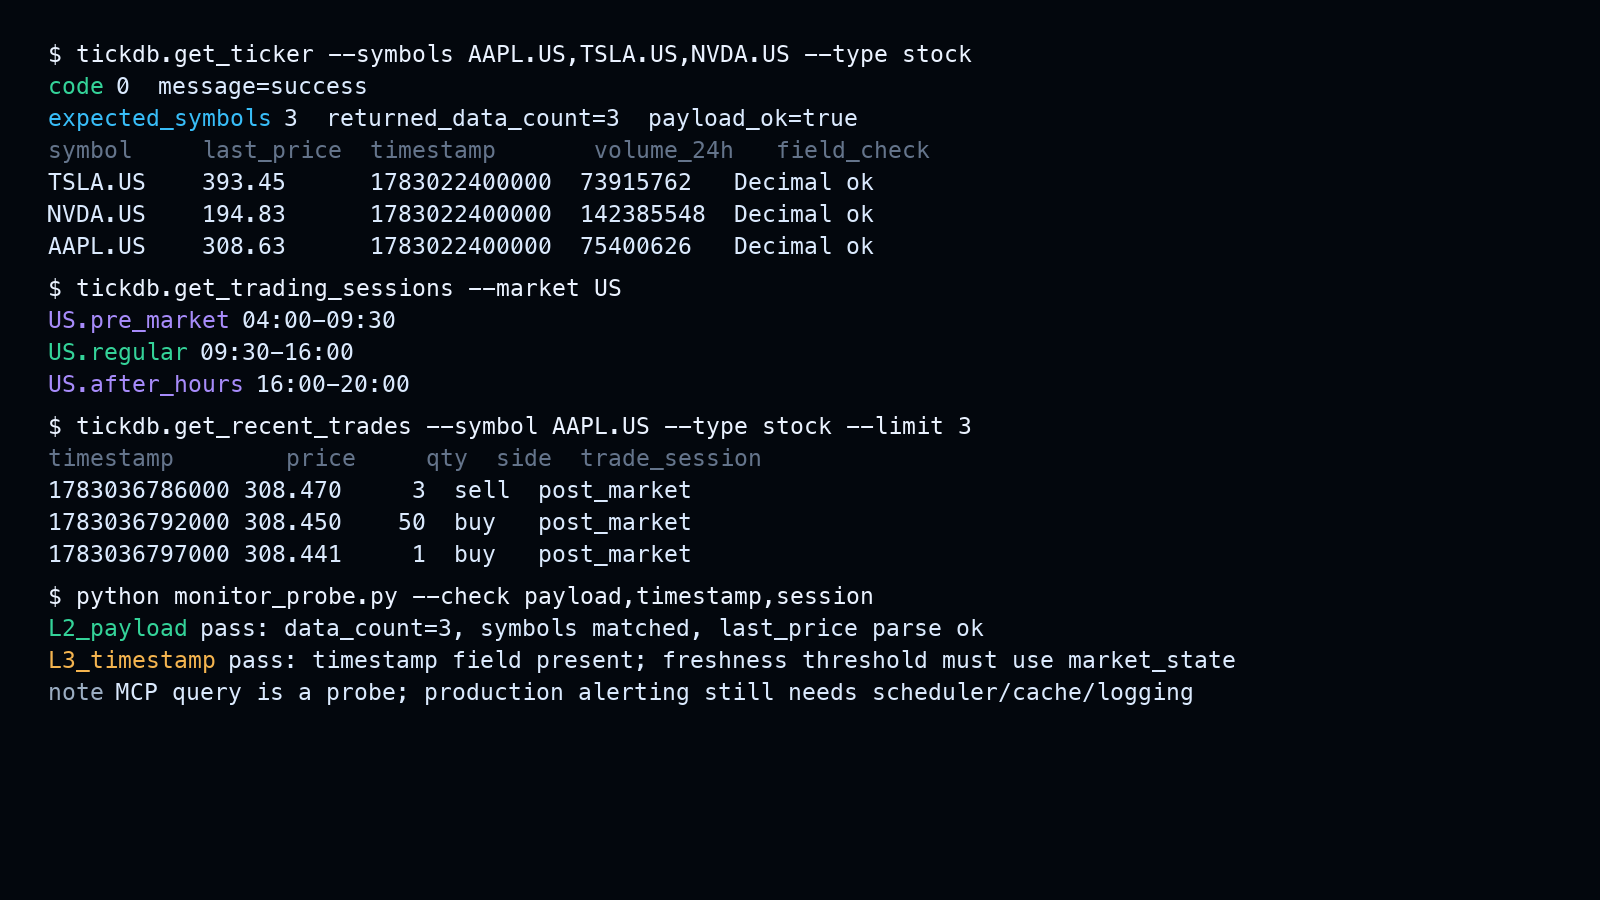Click trade timestamp 1783036792000
Viewport: 1600px width, 900px height.
click(x=139, y=523)
